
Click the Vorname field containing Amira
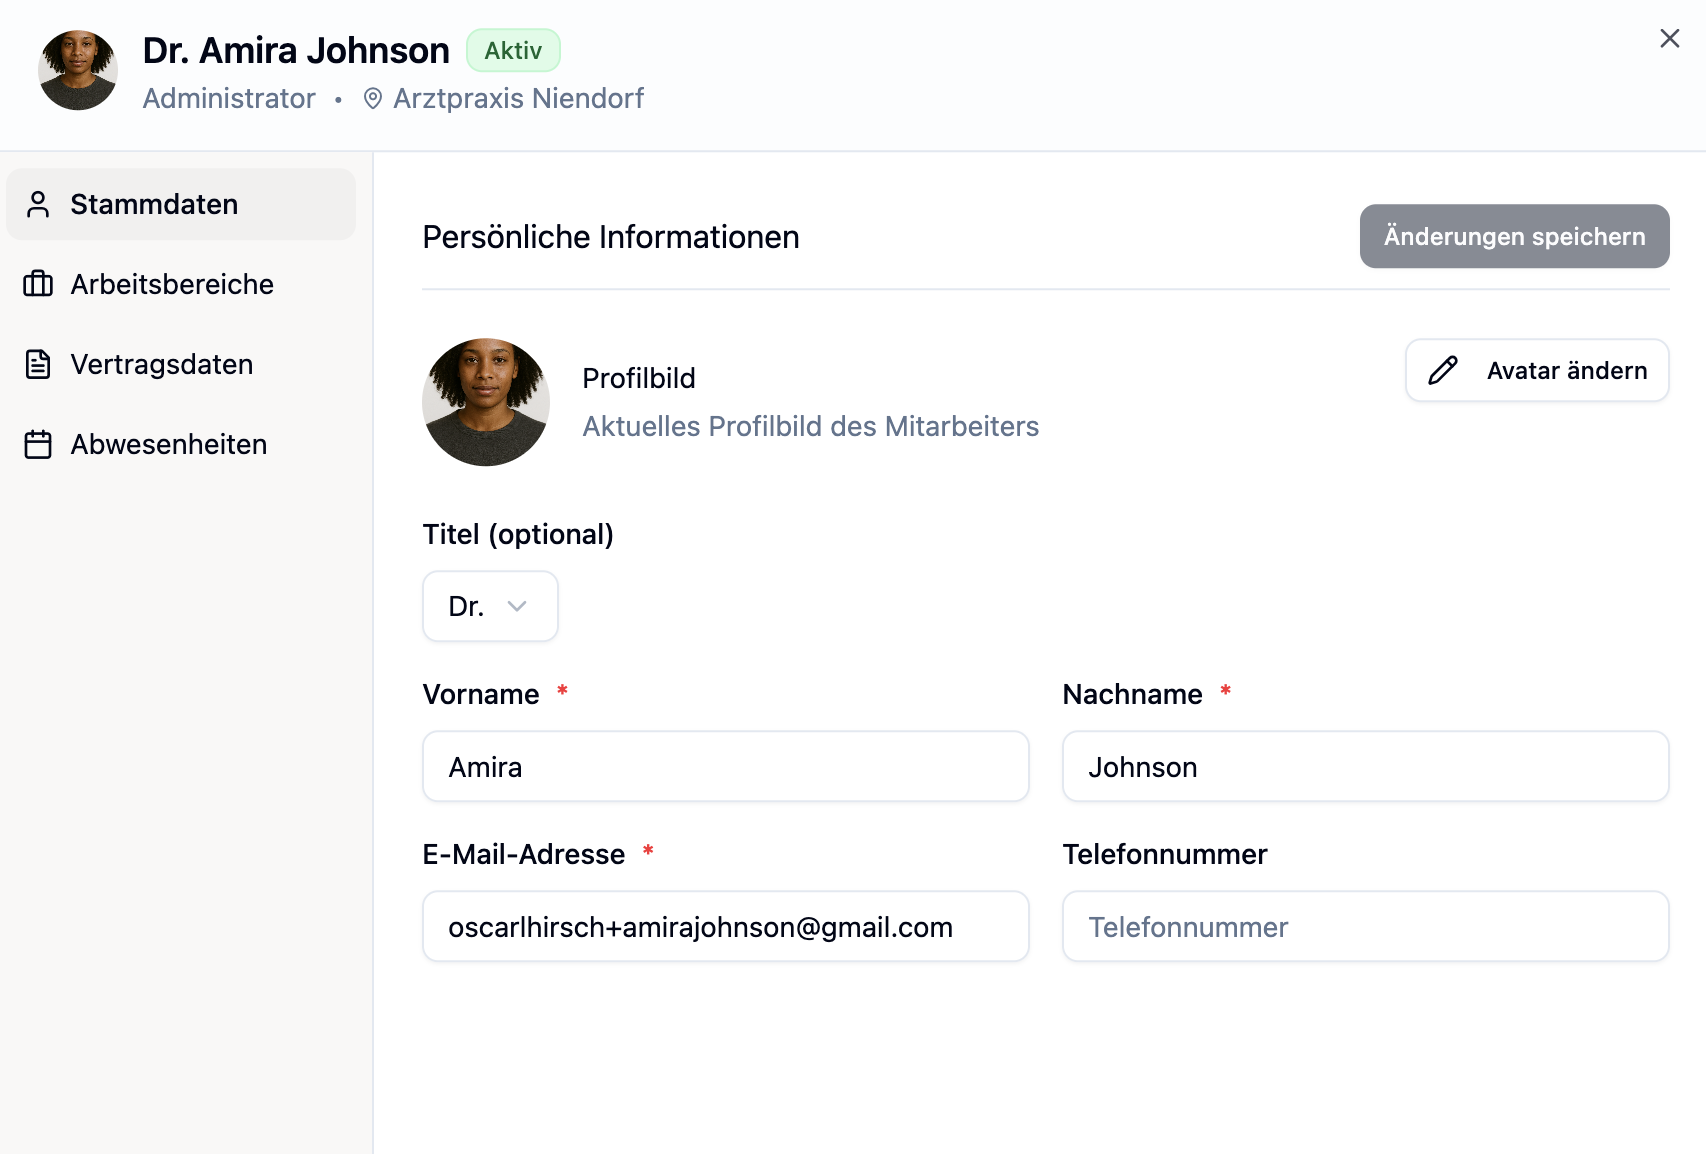pyautogui.click(x=725, y=767)
